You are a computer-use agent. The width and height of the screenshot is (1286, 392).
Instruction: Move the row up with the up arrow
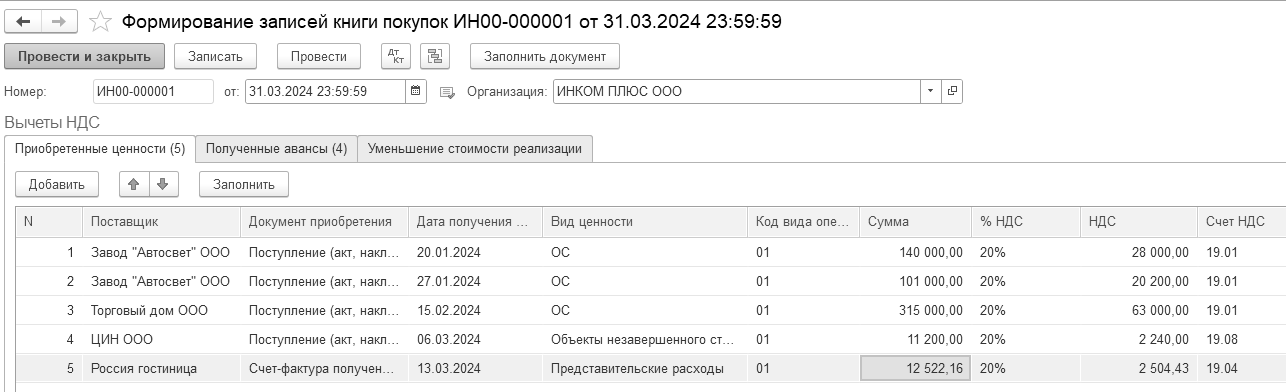[x=134, y=183]
